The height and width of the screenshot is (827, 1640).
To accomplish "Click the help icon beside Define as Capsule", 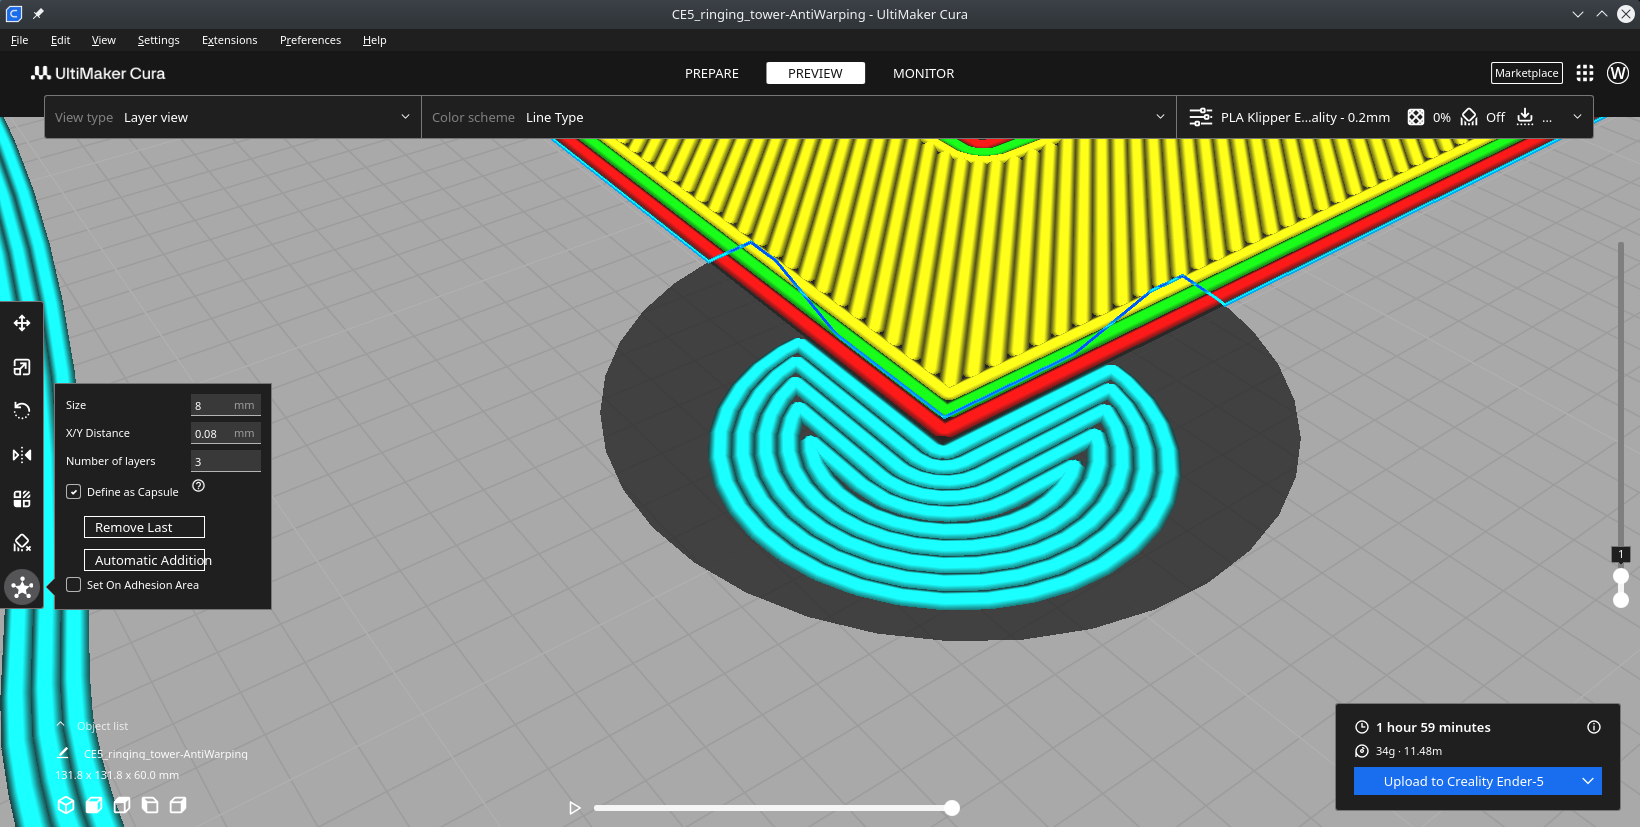I will pos(198,486).
